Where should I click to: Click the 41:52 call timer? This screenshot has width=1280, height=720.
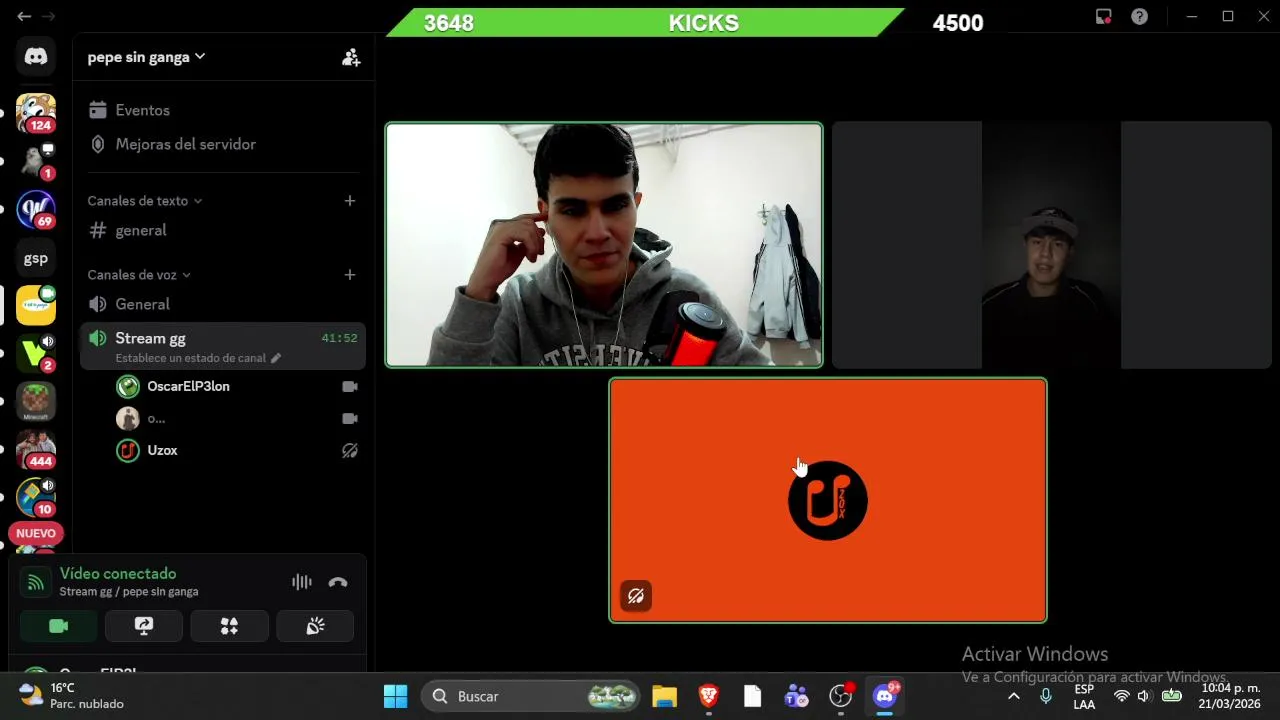tap(339, 338)
